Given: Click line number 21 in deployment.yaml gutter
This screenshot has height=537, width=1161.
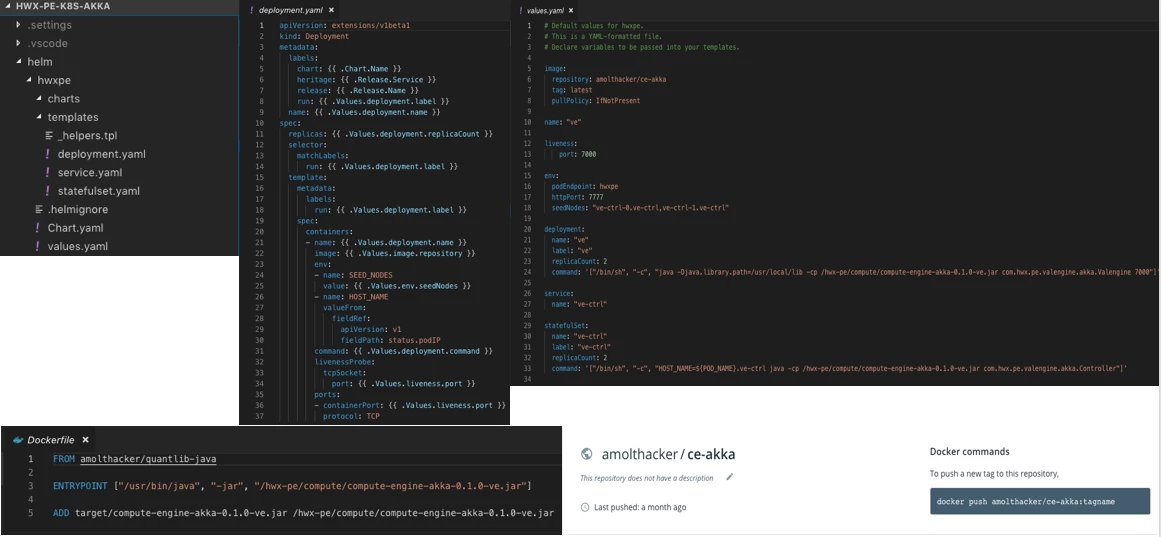Looking at the screenshot, I should (x=261, y=242).
